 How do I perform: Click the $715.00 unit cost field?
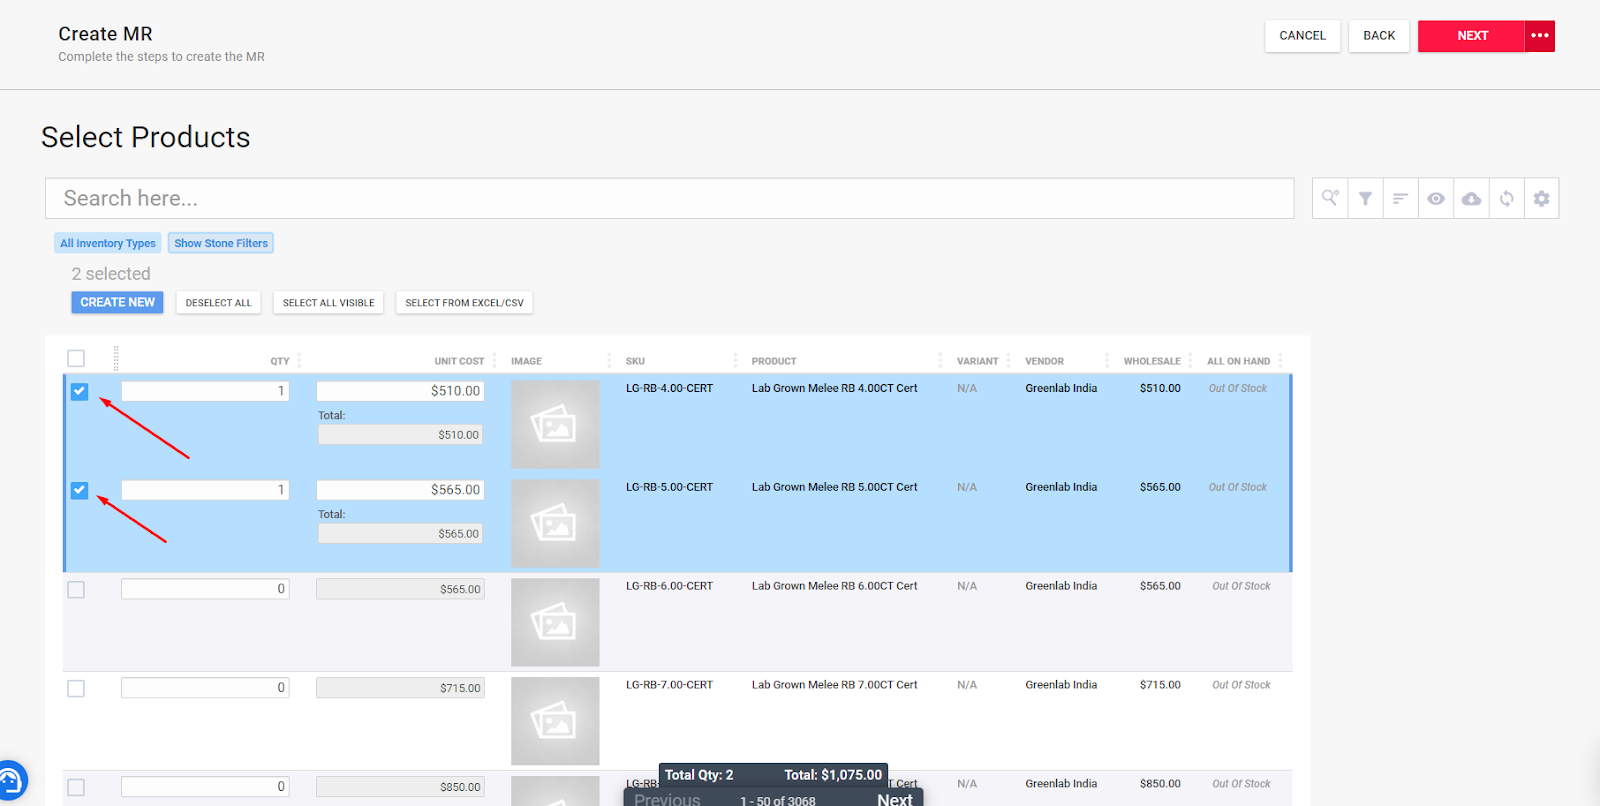pyautogui.click(x=400, y=688)
